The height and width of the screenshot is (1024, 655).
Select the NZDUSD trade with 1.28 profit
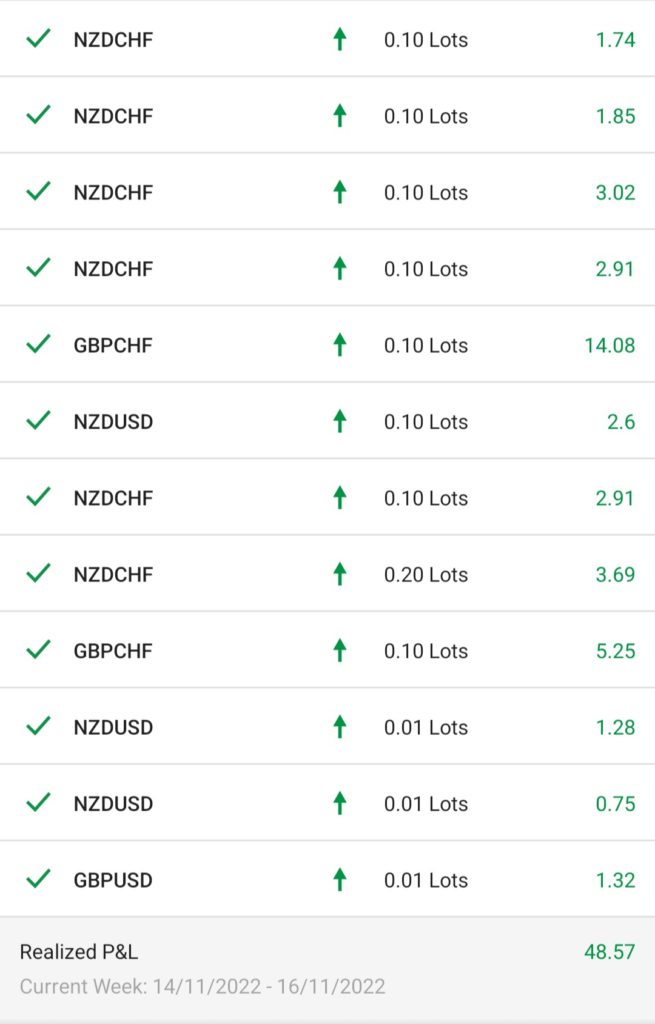click(327, 726)
